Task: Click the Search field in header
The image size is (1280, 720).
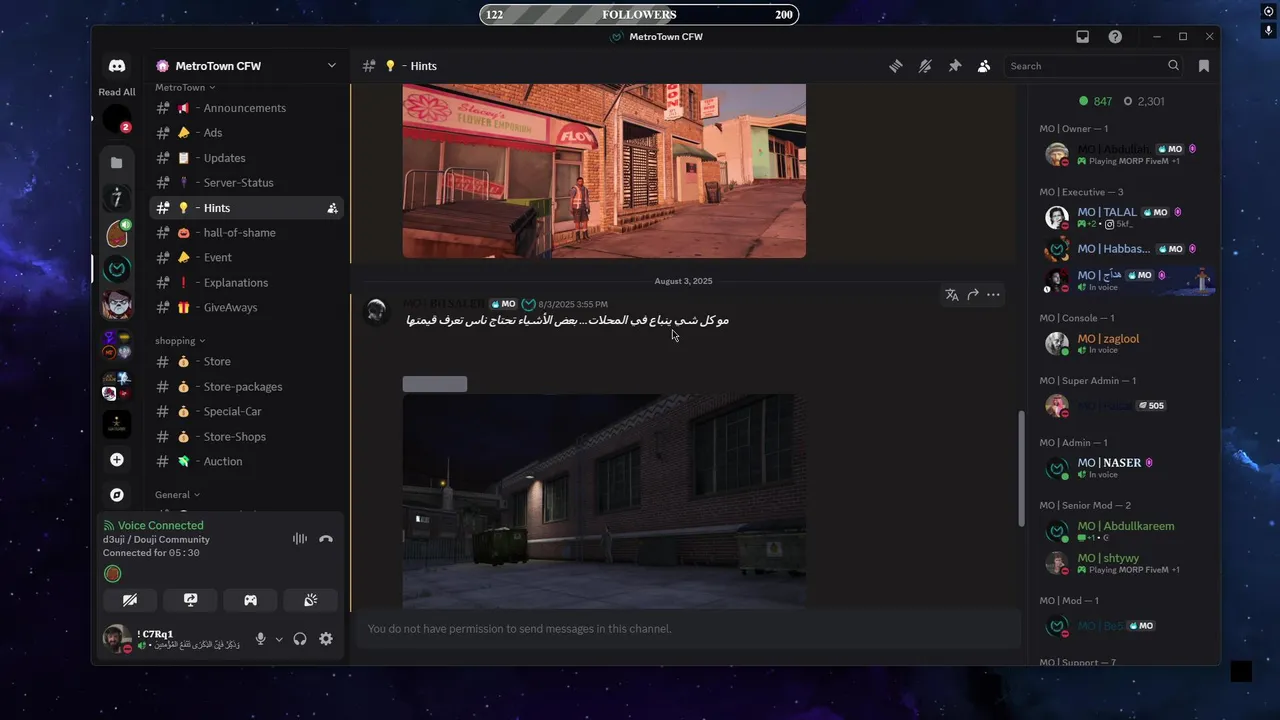Action: point(1094,66)
